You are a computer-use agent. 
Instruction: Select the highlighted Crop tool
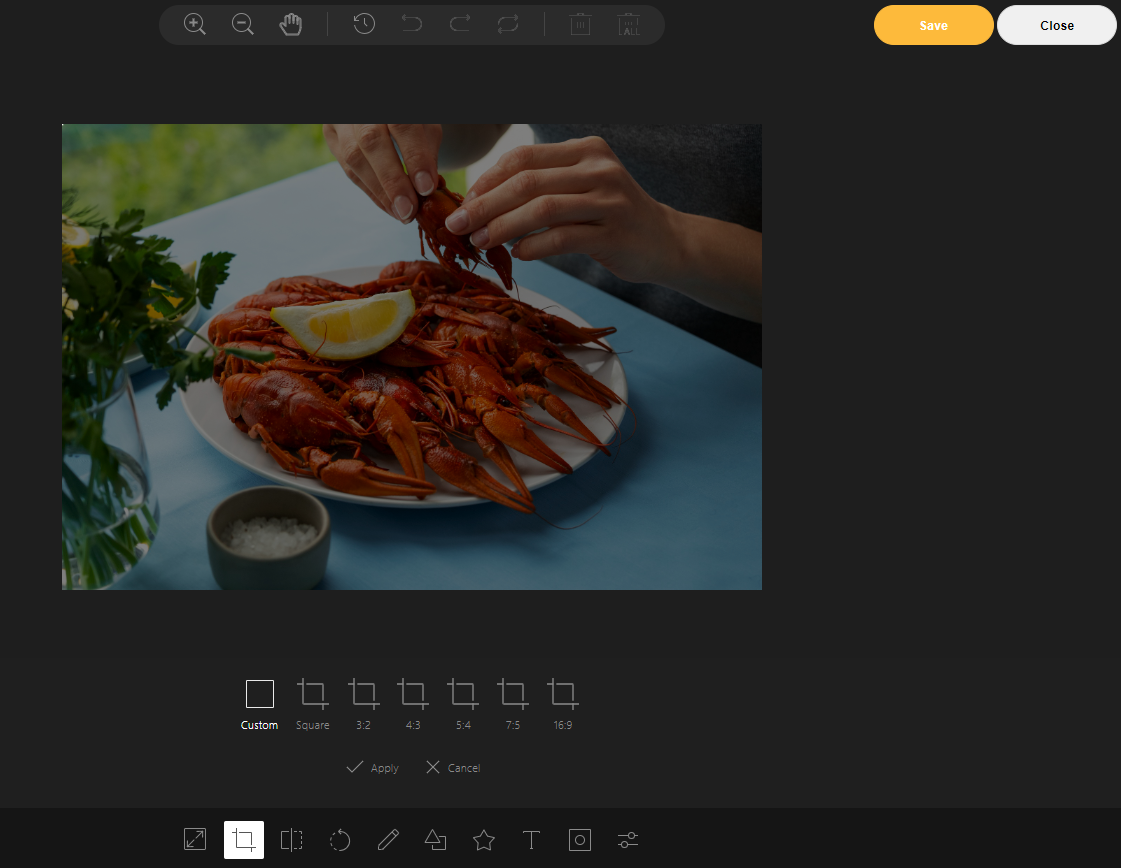click(x=244, y=839)
